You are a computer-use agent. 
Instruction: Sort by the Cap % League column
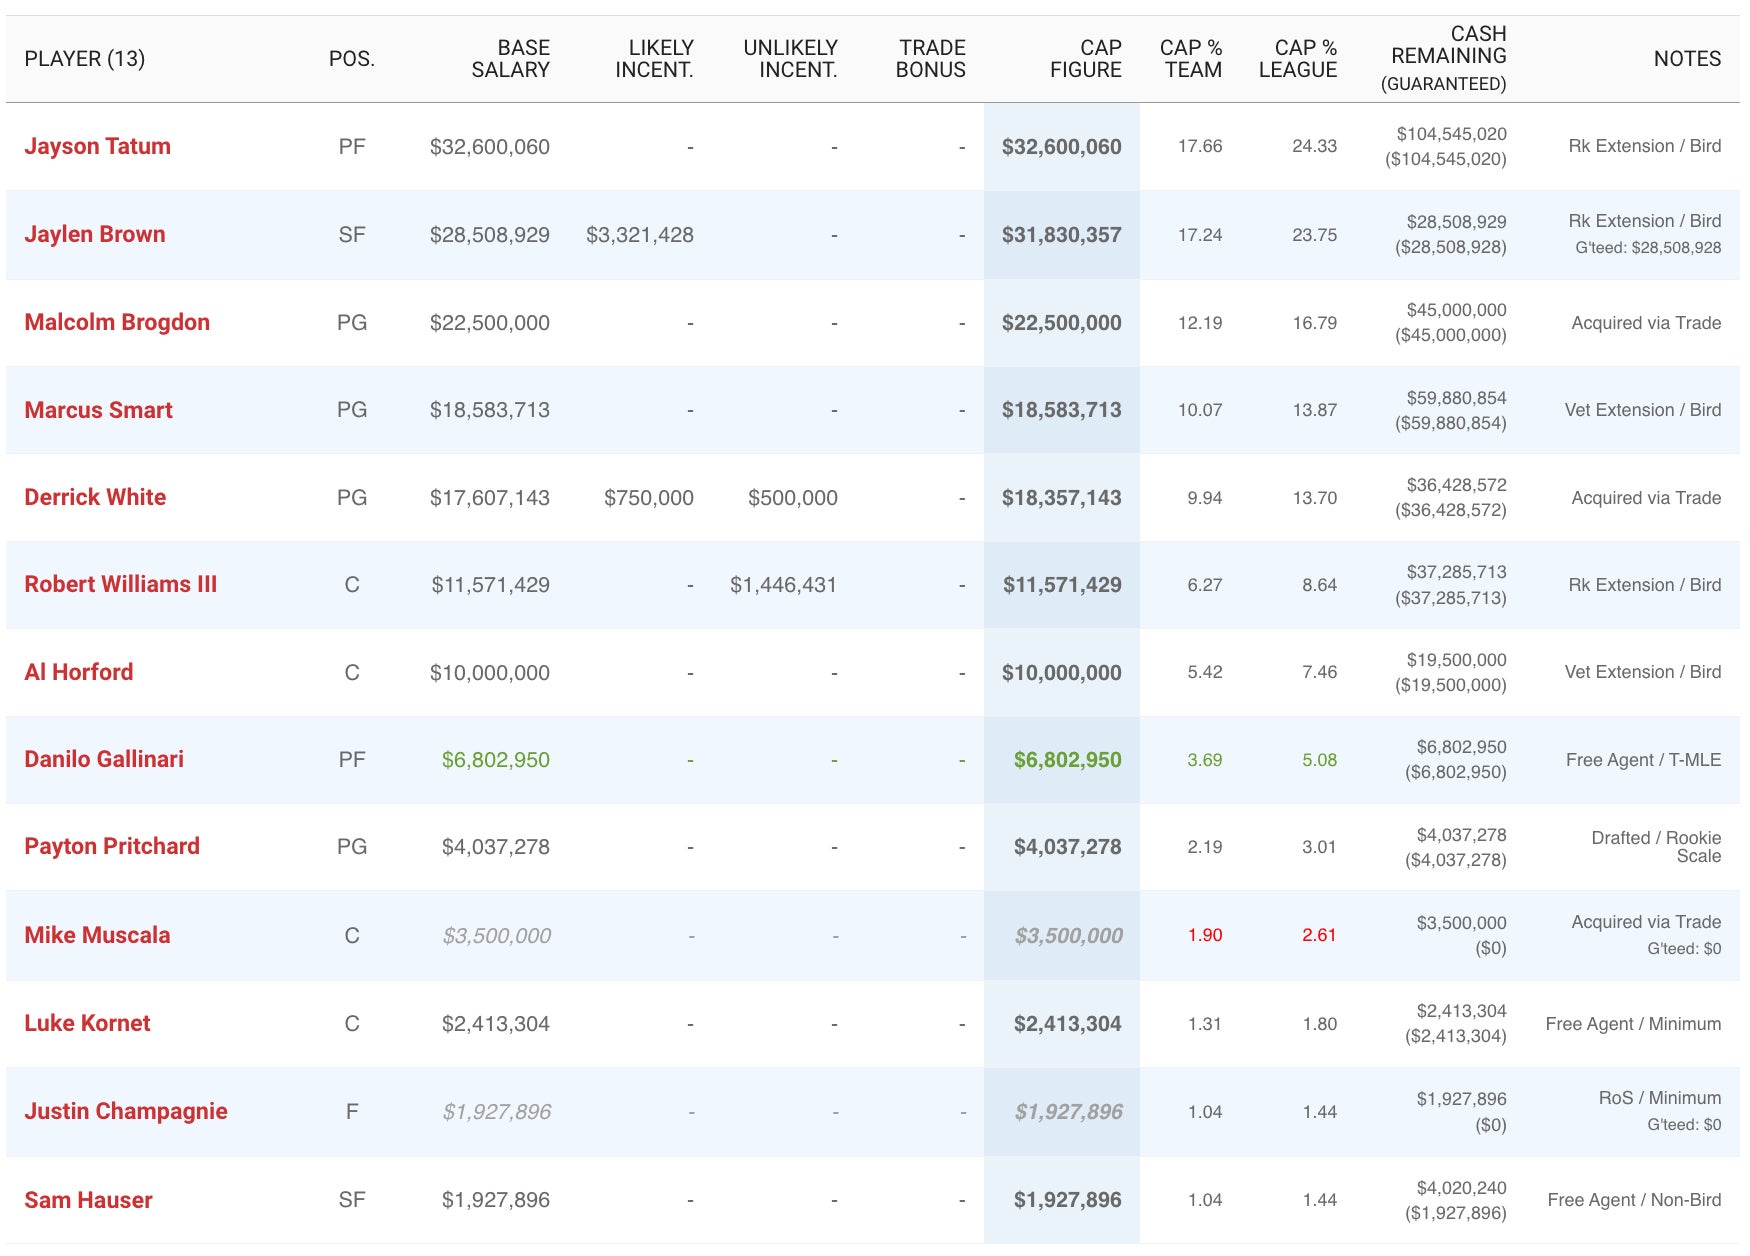coord(1297,59)
